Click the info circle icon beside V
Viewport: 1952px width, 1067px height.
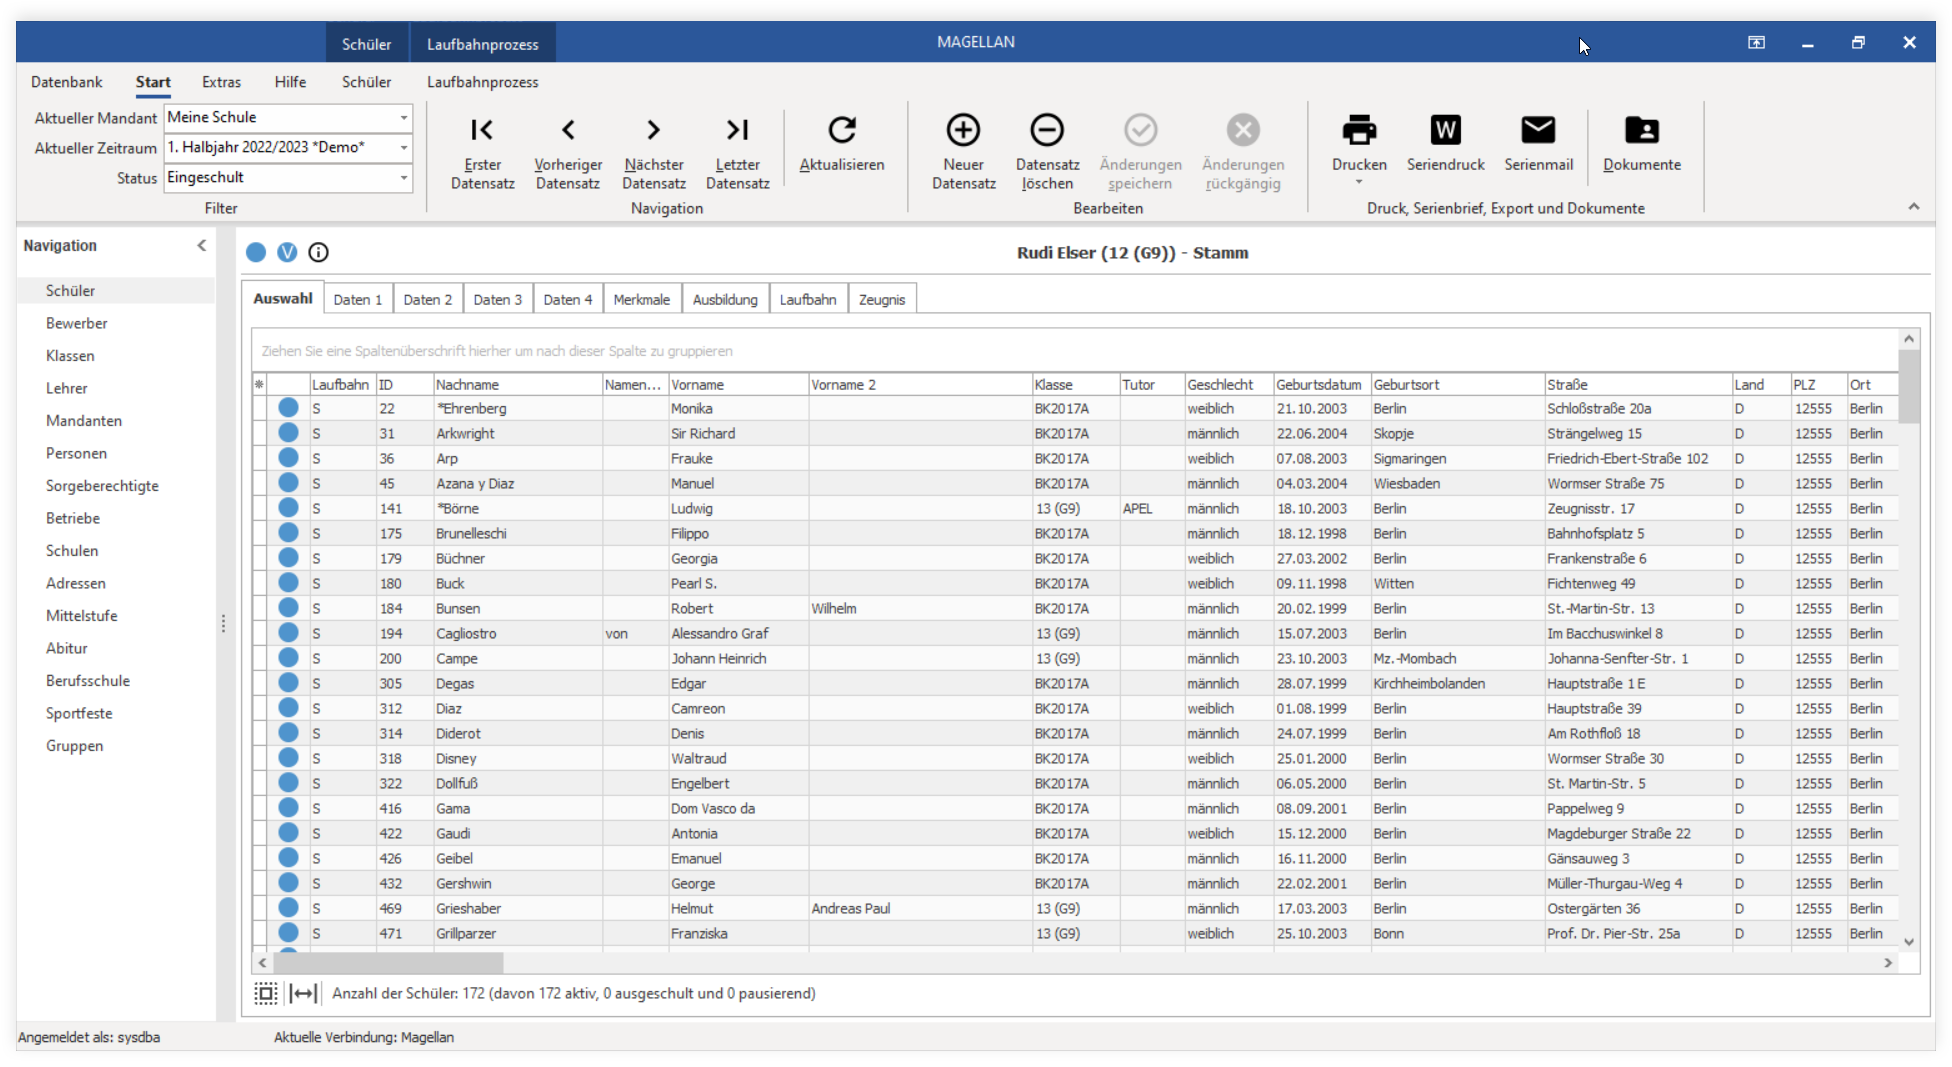(x=318, y=253)
